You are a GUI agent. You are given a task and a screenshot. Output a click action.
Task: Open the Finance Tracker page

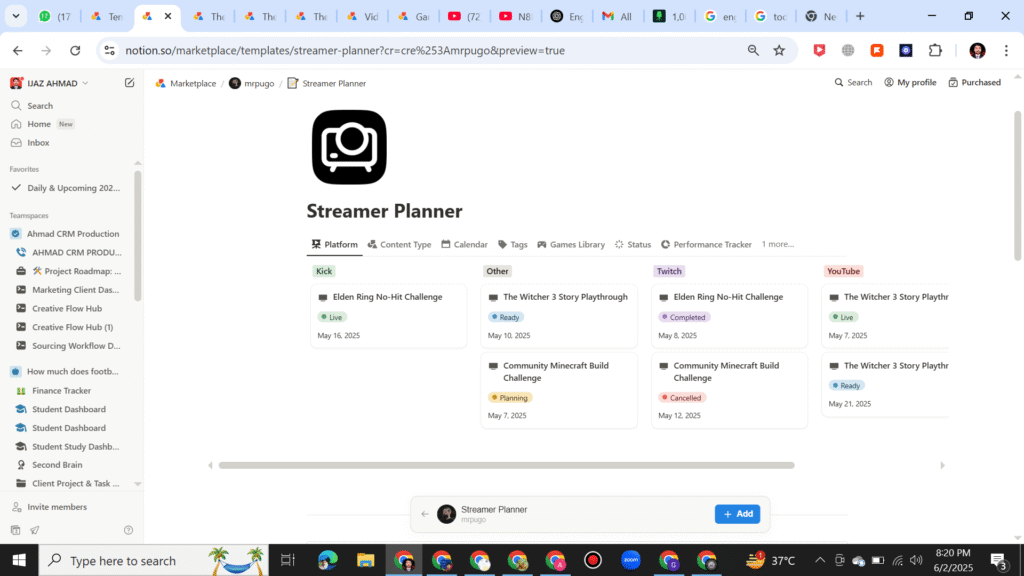tap(61, 391)
